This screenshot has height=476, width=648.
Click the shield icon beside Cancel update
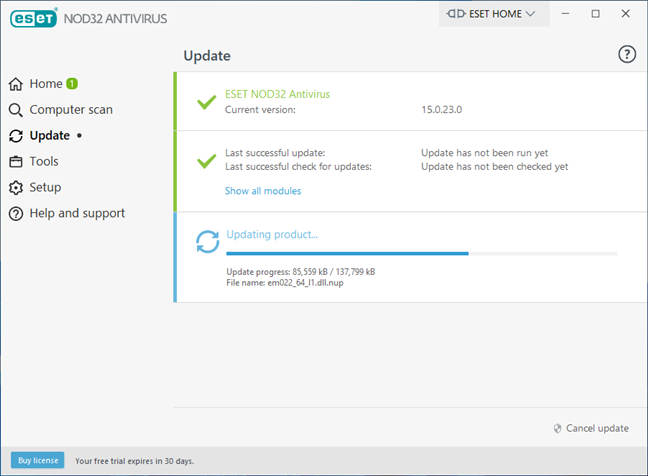tap(557, 428)
